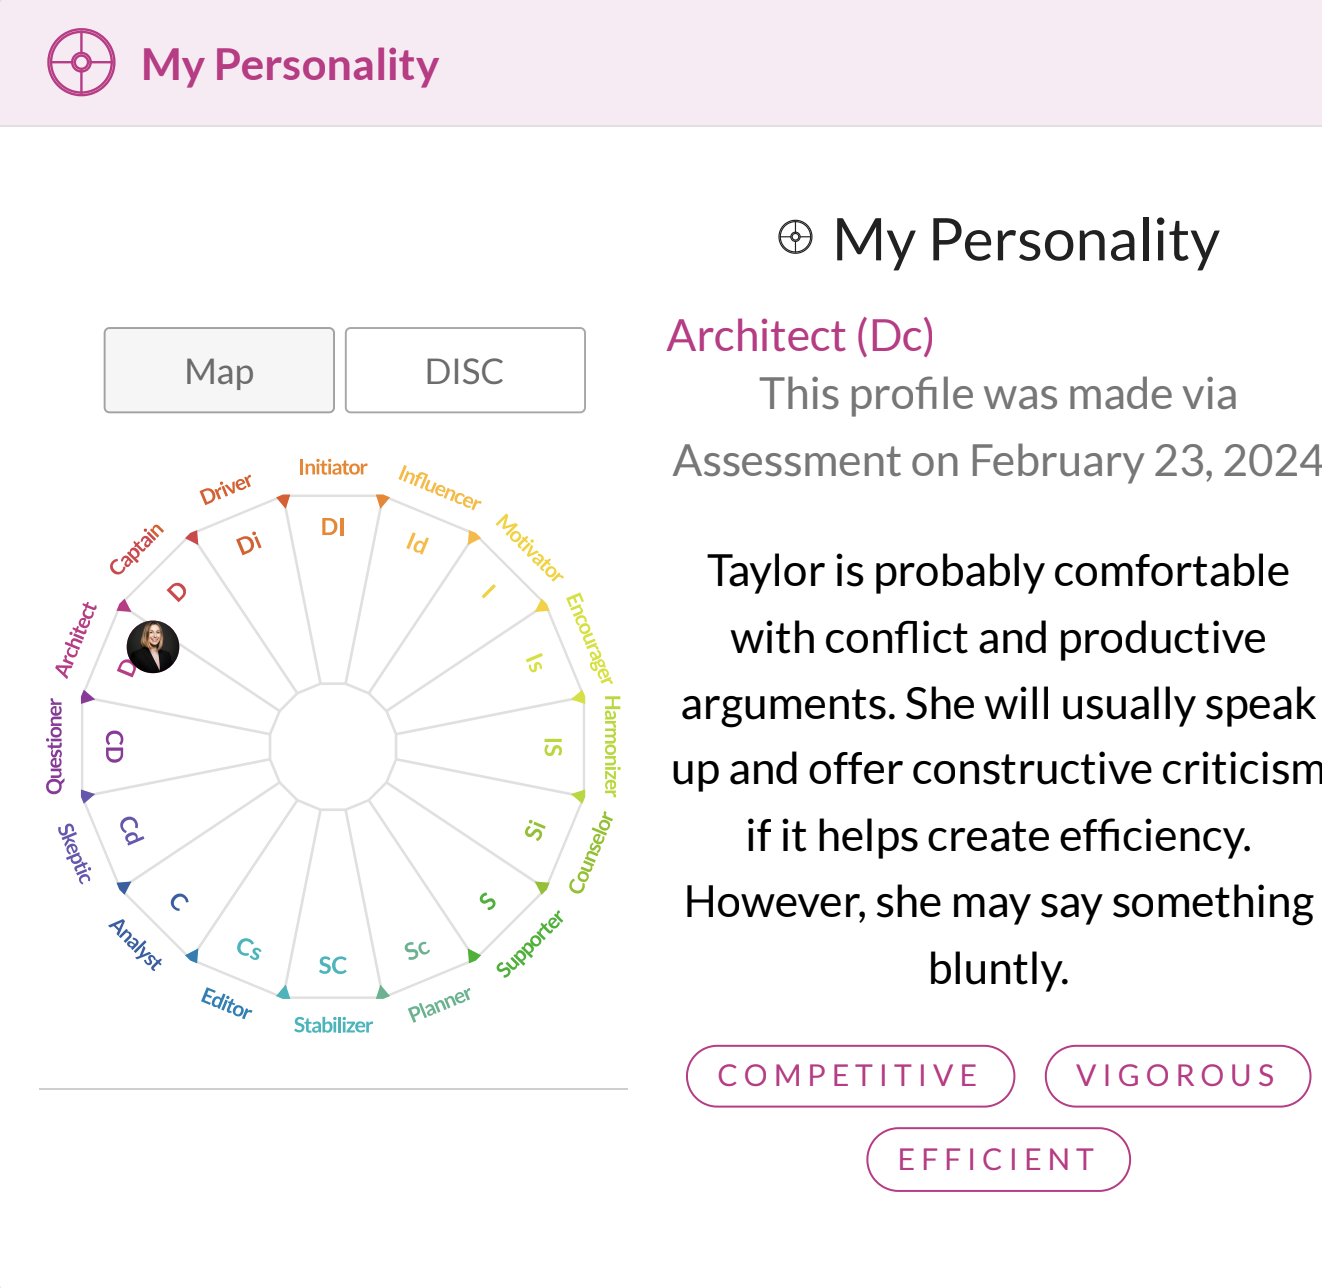Switch to the Map view tab
The height and width of the screenshot is (1288, 1322).
[219, 371]
